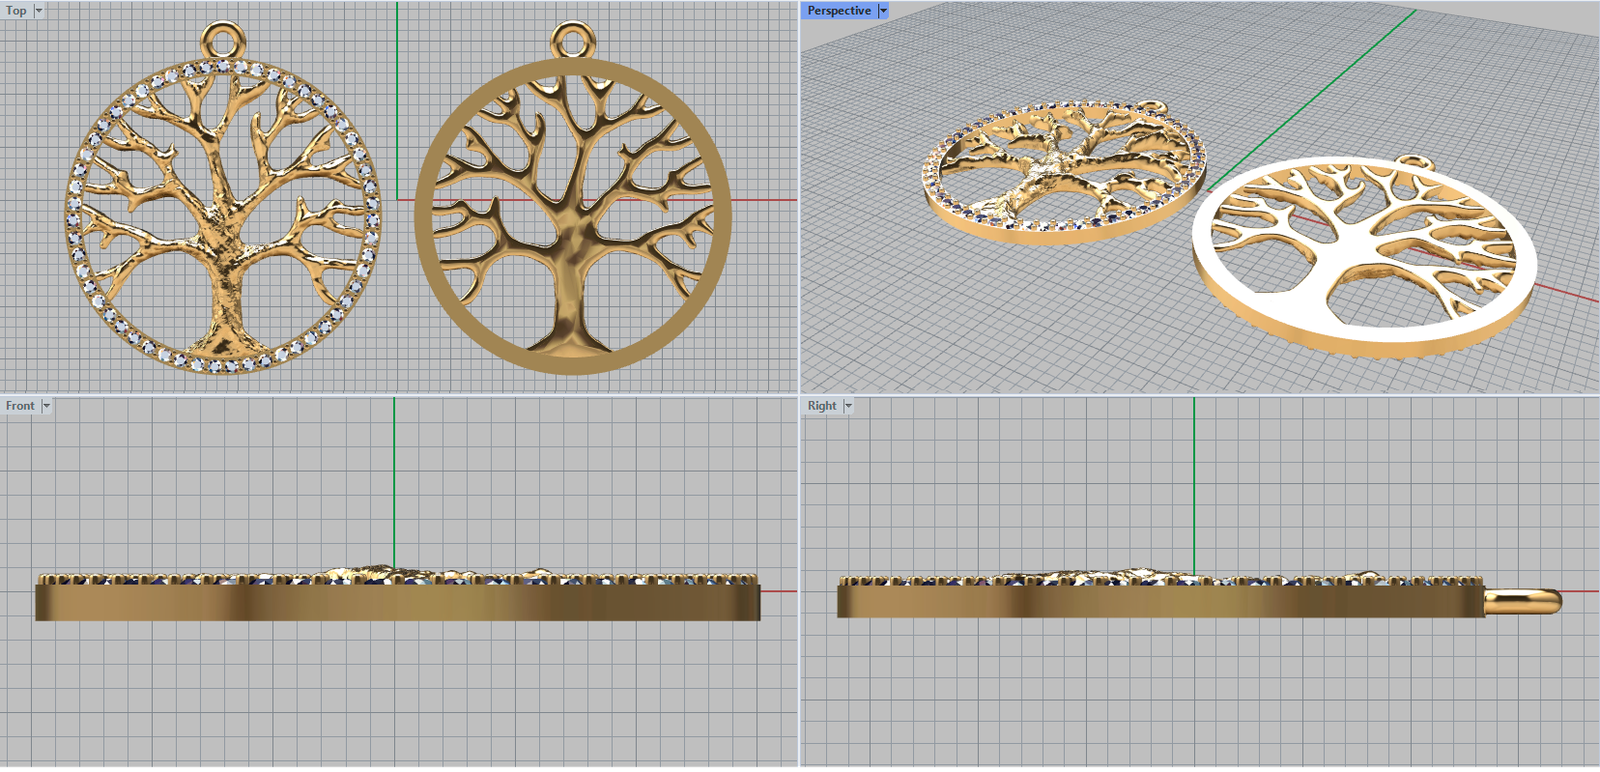Open the Front viewport dropdown arrow
1600x772 pixels.
coord(46,406)
